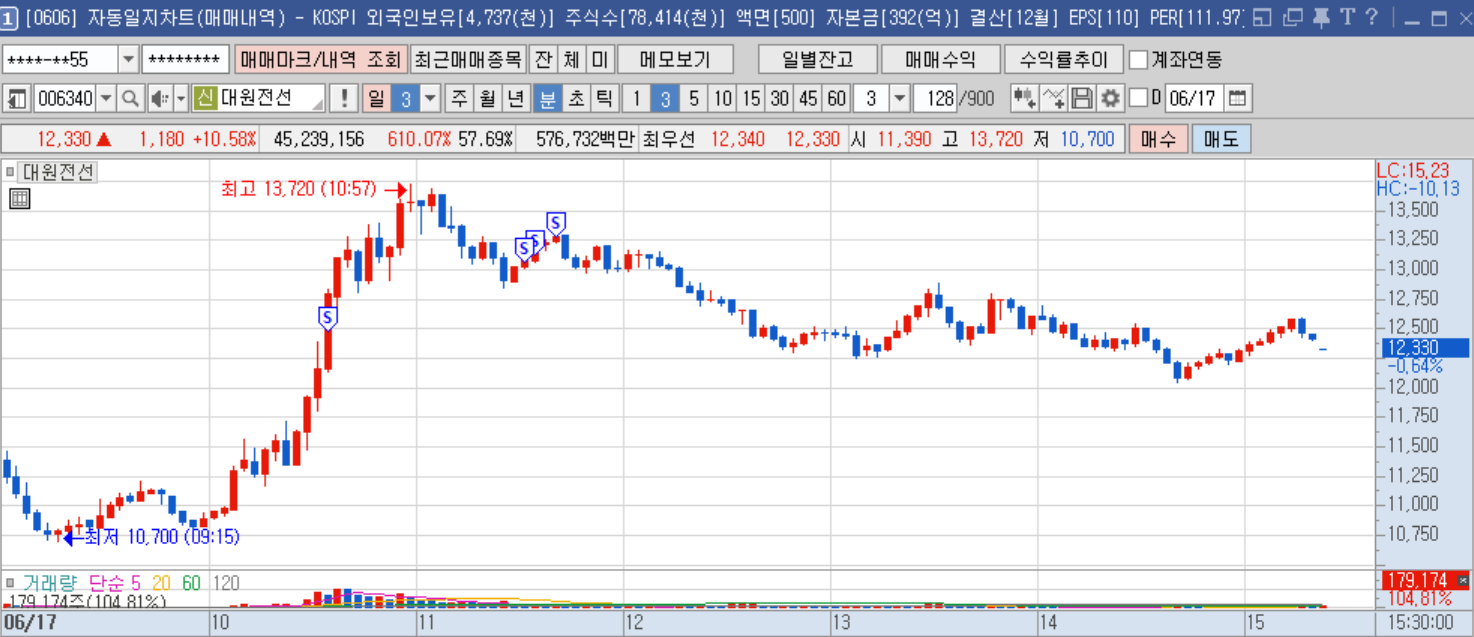1474x637 pixels.
Task: Click the duplicate window icon in title bar
Action: (1292, 17)
